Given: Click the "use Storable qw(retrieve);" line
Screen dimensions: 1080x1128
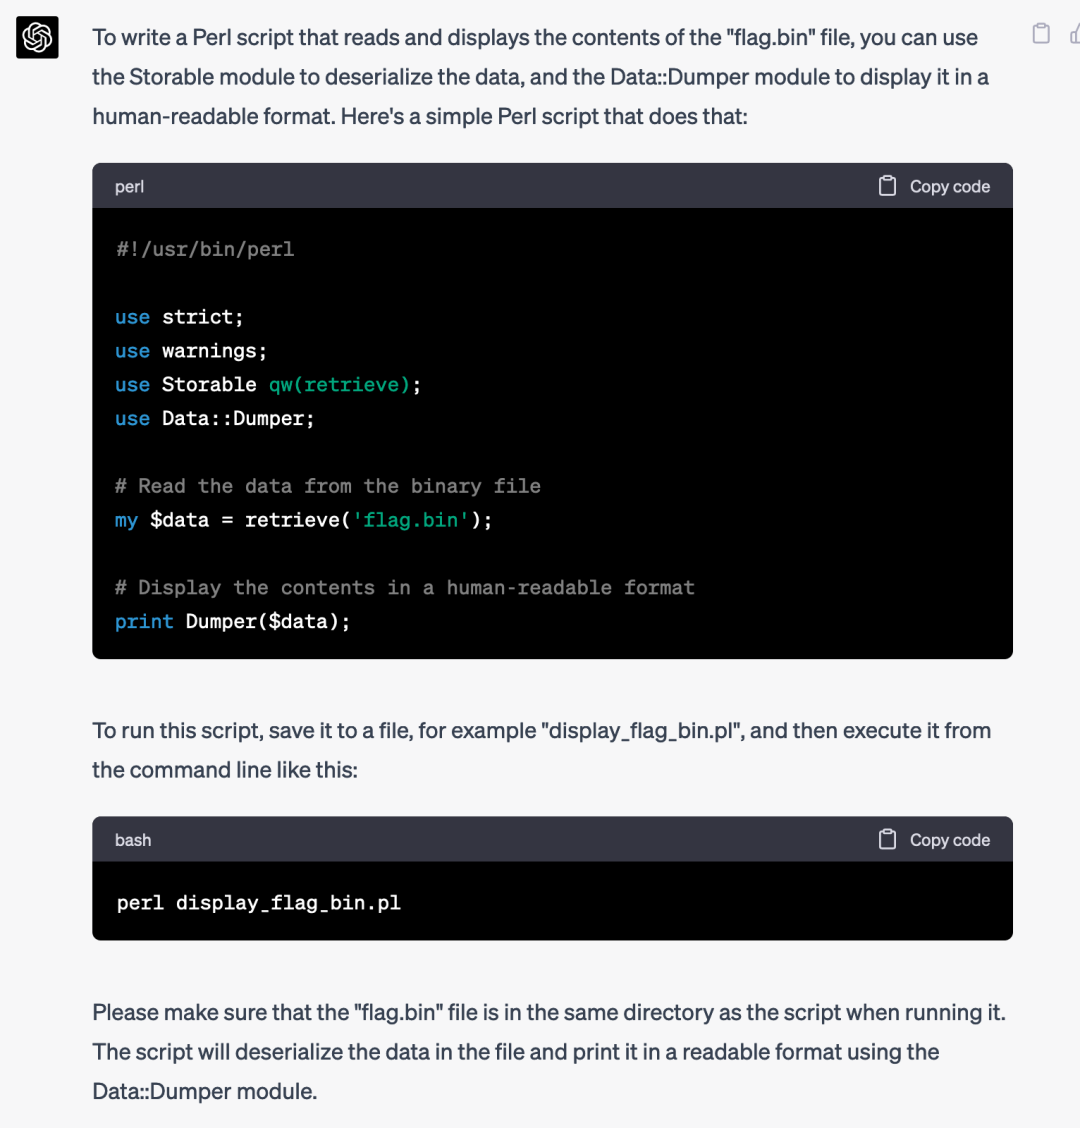Looking at the screenshot, I should coord(268,385).
